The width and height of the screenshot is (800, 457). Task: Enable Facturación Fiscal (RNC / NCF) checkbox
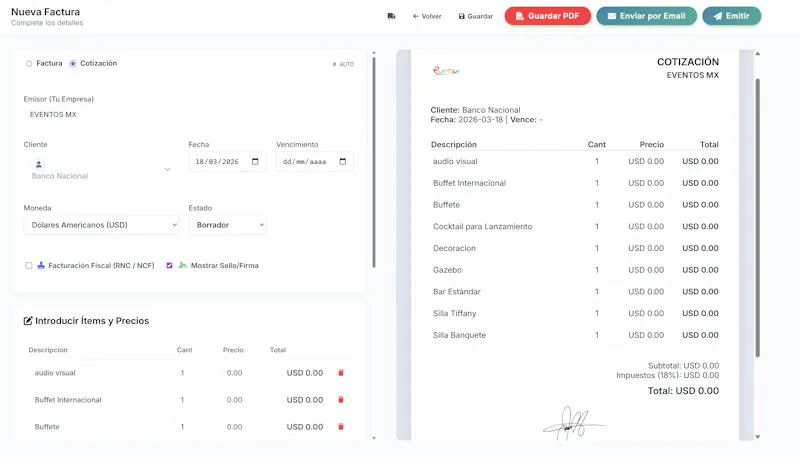[x=29, y=266]
